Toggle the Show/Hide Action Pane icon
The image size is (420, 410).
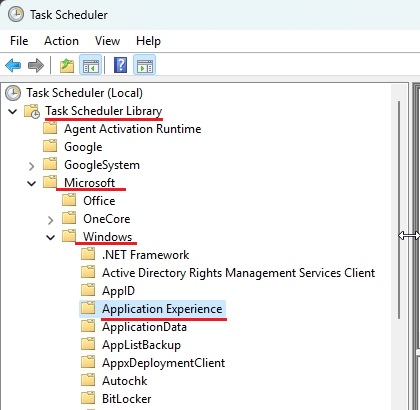click(145, 65)
